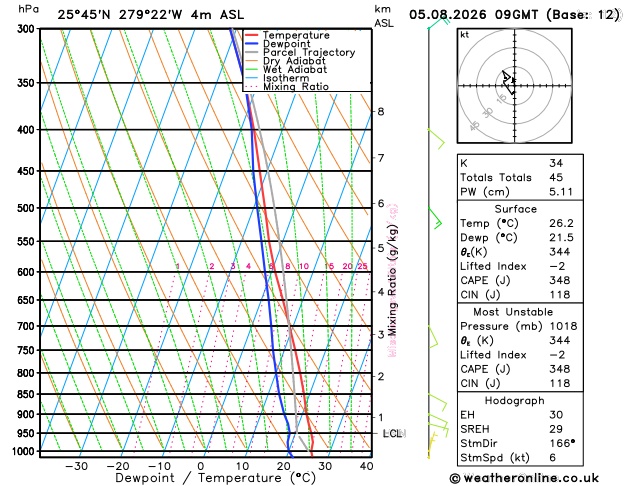Click the km ASL height axis label
The image size is (629, 486).
point(384,16)
